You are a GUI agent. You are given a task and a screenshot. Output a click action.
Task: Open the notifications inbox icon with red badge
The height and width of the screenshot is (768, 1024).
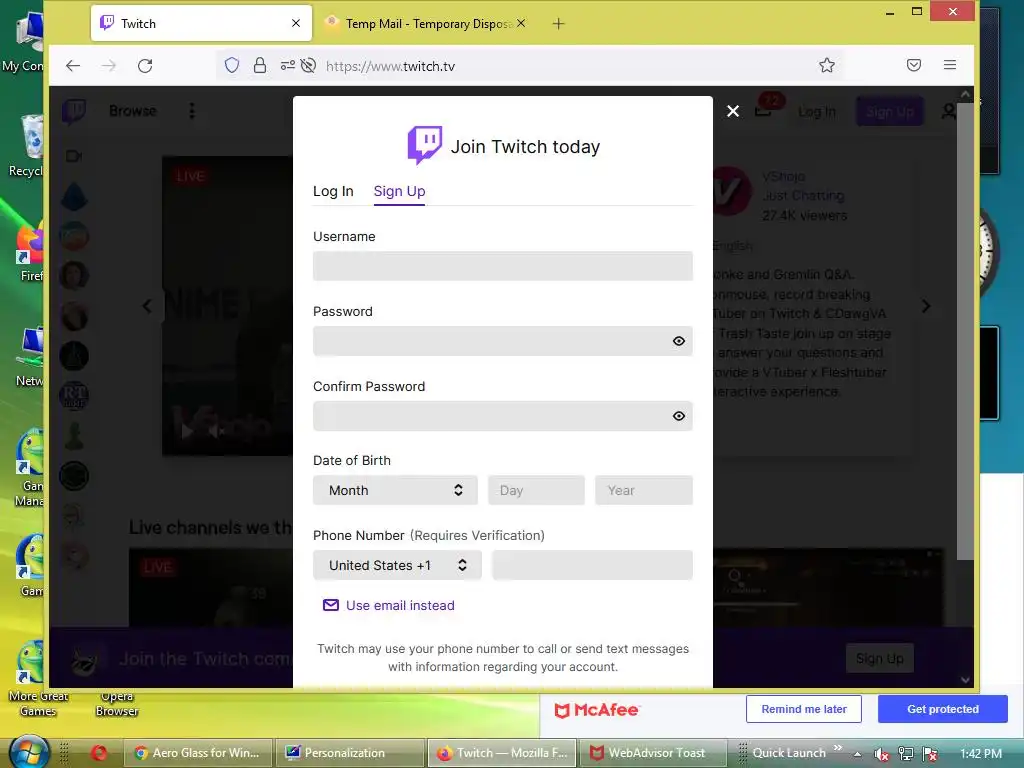[763, 111]
